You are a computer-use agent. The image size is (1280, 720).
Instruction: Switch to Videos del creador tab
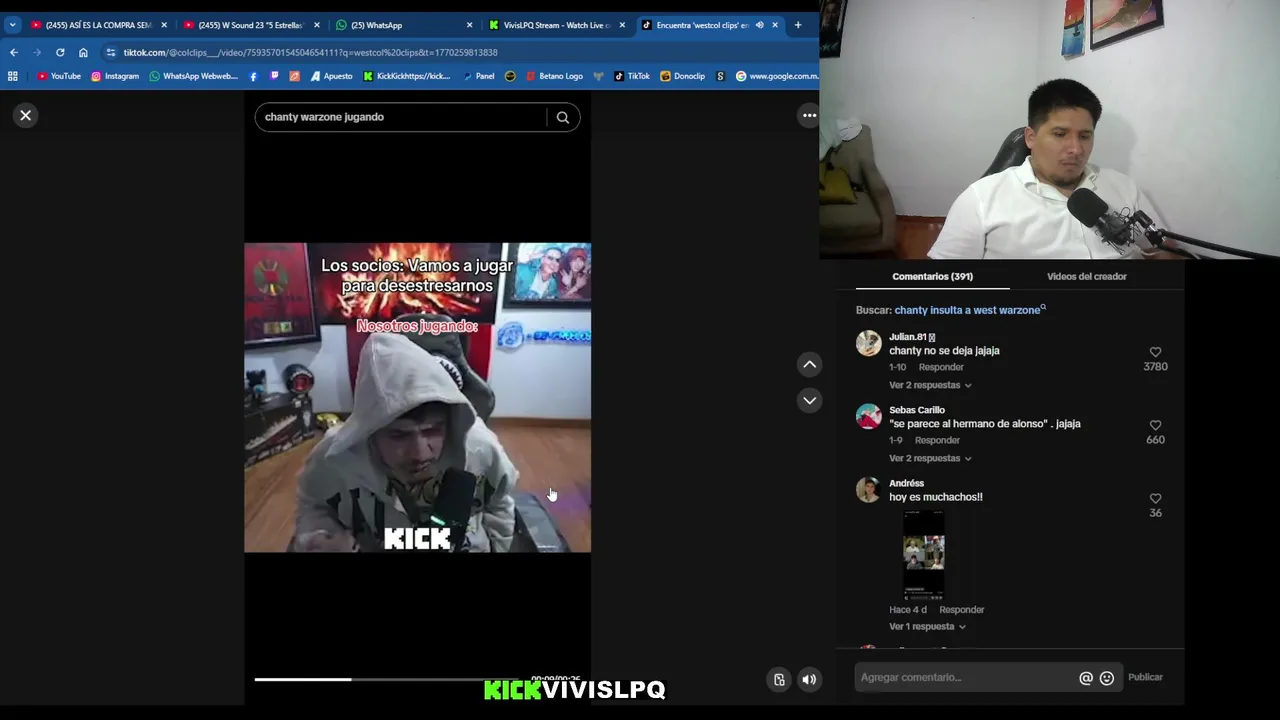point(1086,277)
